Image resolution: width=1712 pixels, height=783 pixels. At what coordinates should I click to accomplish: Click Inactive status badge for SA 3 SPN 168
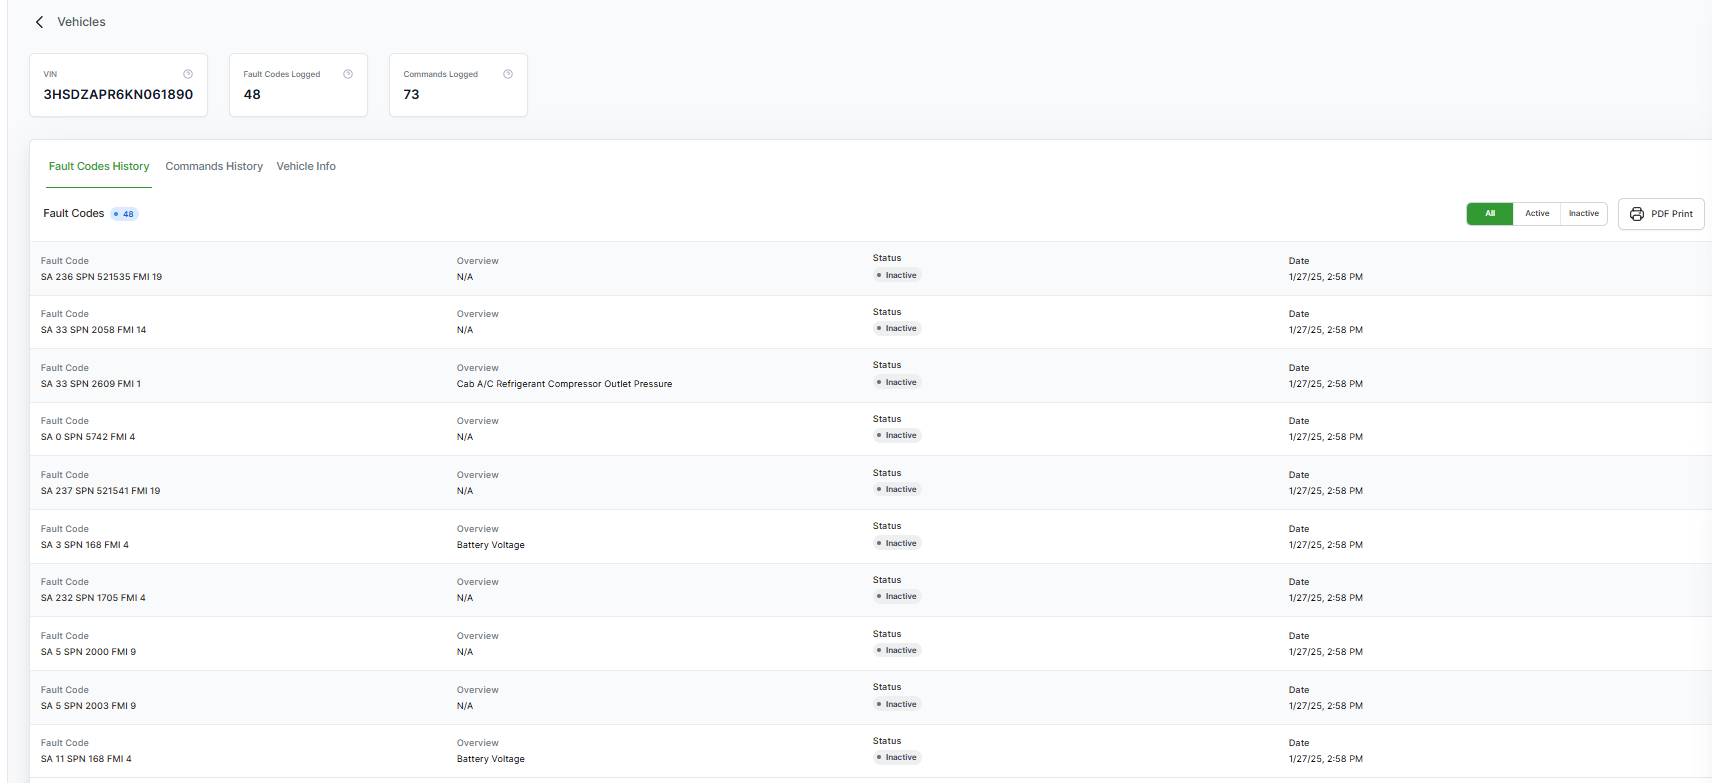[x=897, y=543]
